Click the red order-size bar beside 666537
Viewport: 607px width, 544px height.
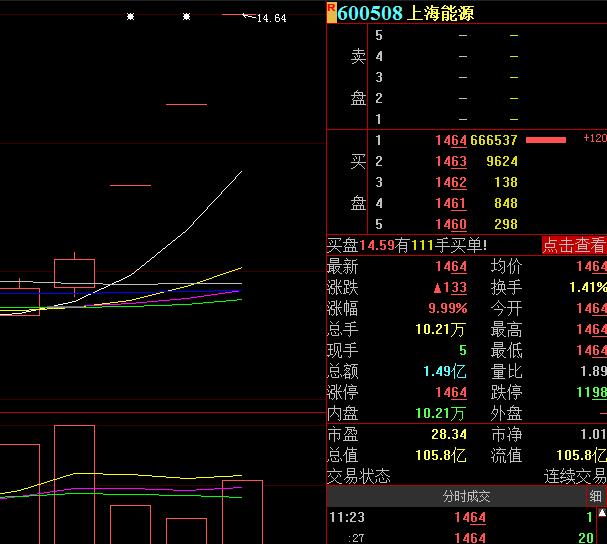point(546,140)
